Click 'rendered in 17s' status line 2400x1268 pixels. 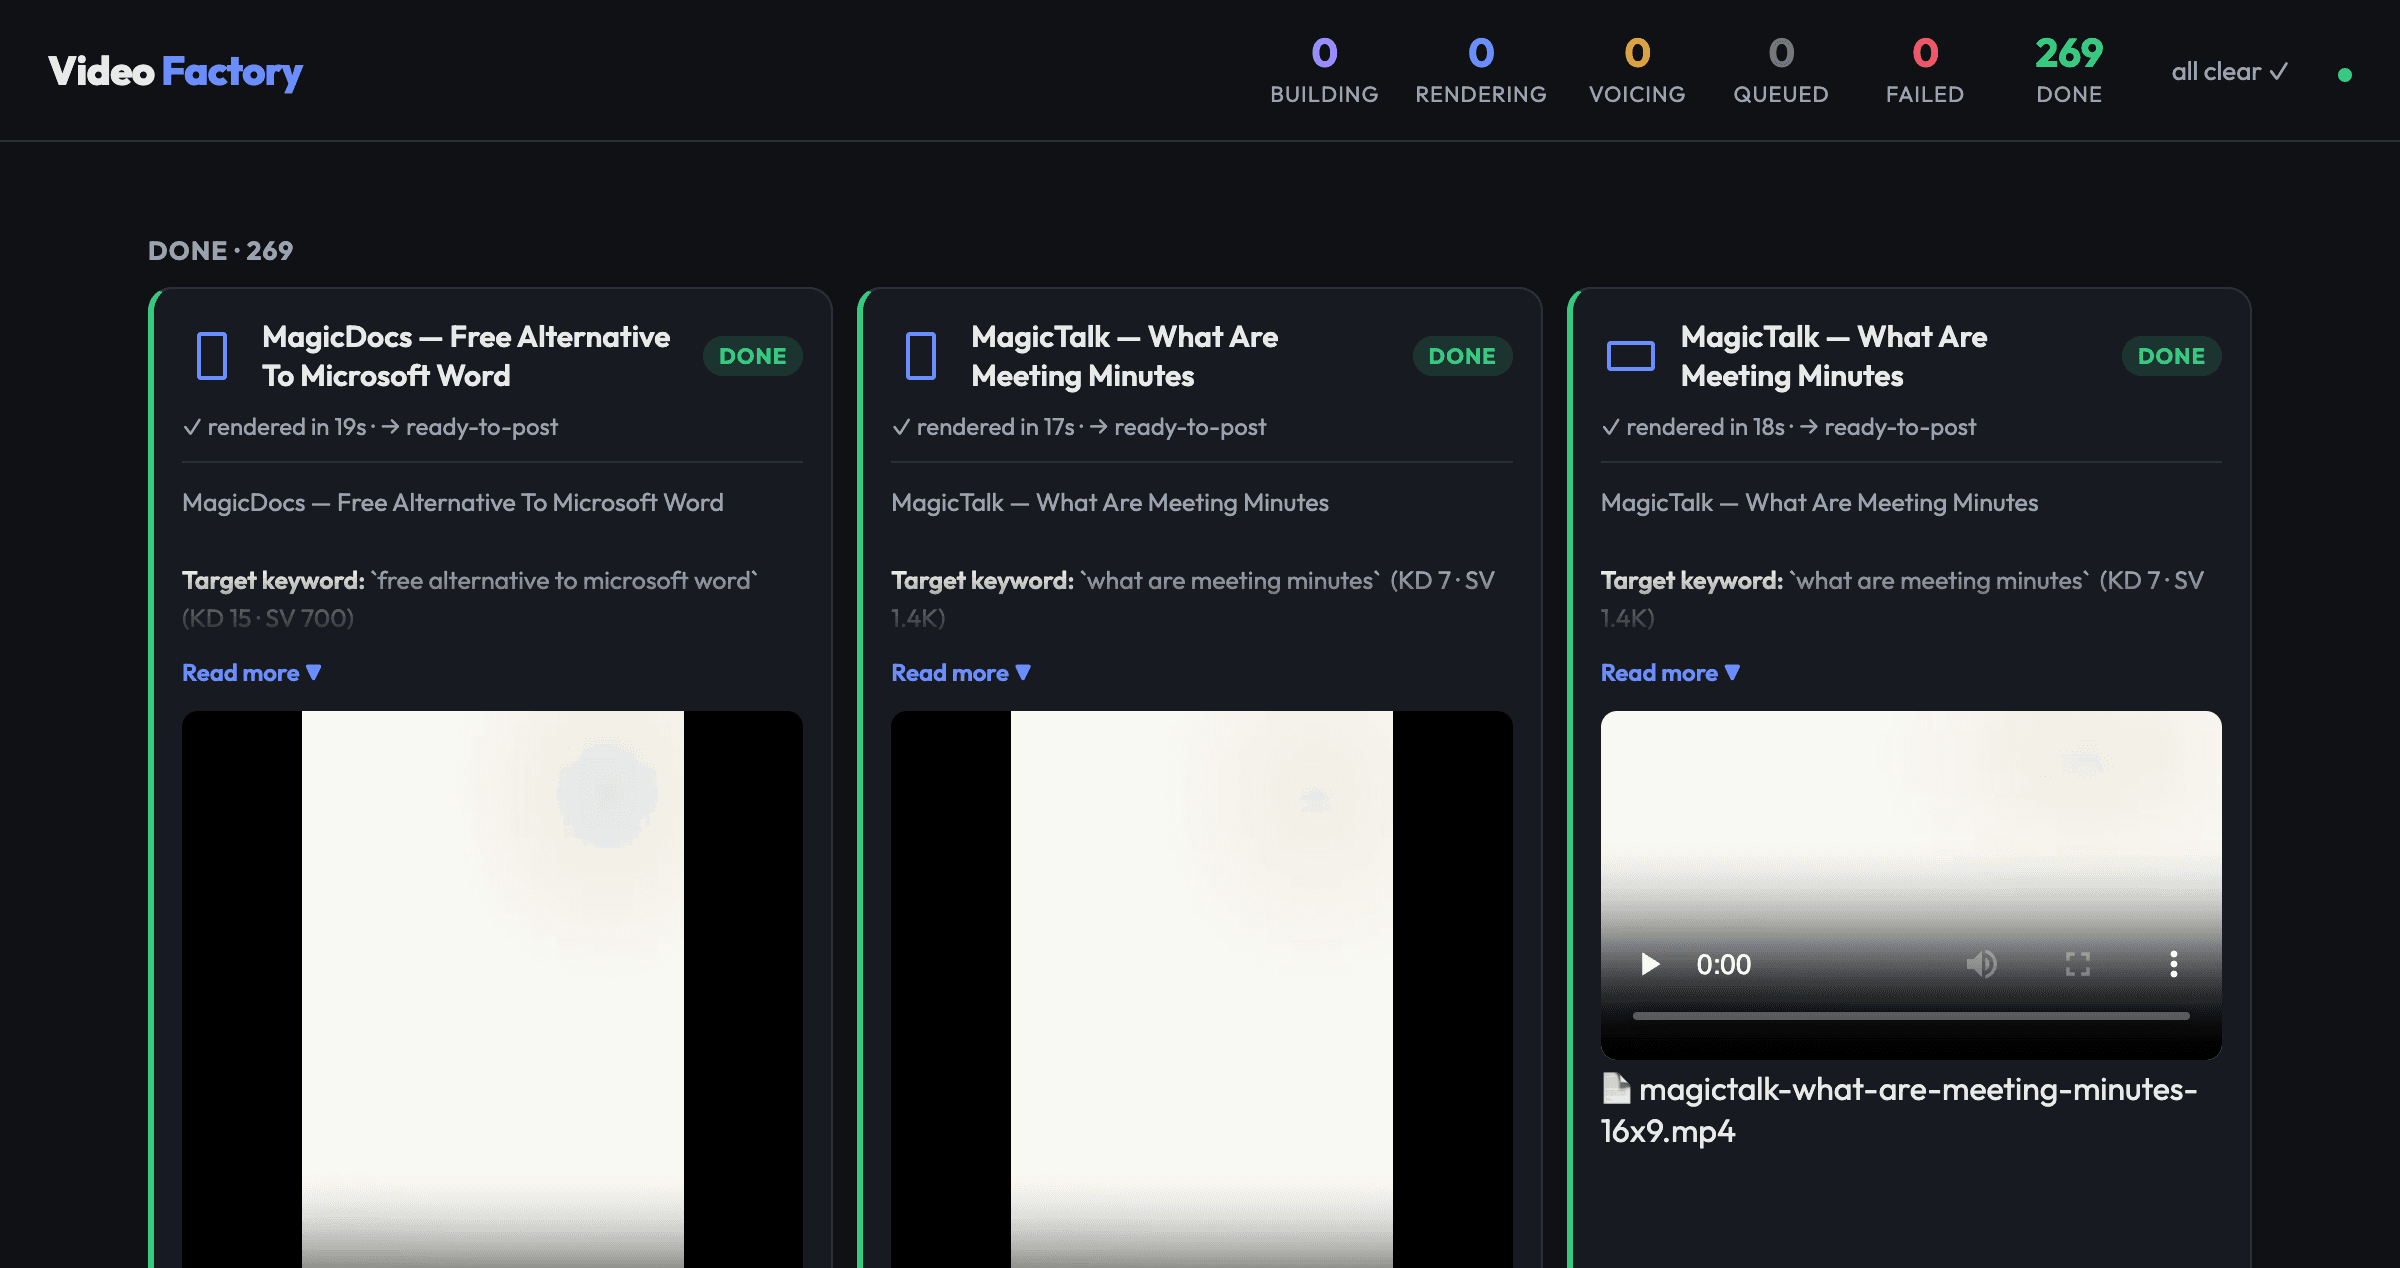pyautogui.click(x=1079, y=427)
